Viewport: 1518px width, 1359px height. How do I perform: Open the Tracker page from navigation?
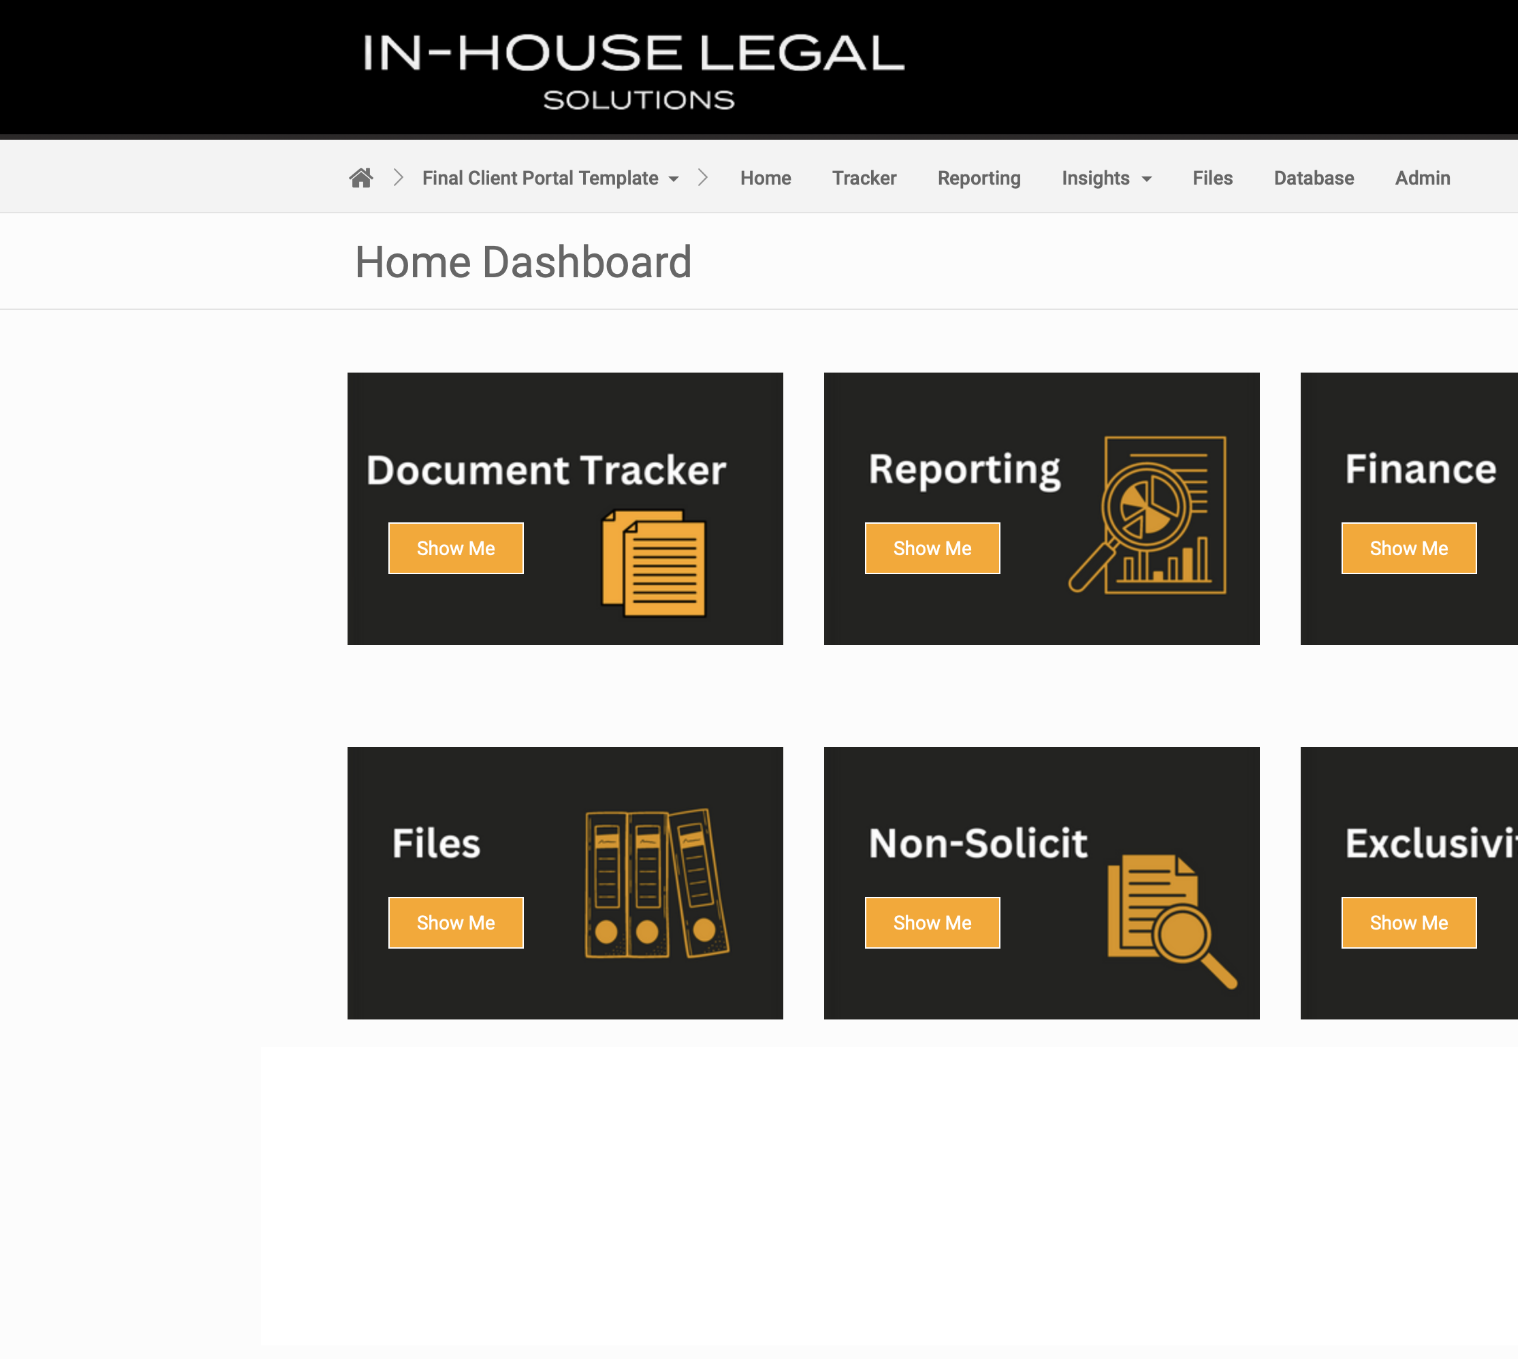point(864,178)
